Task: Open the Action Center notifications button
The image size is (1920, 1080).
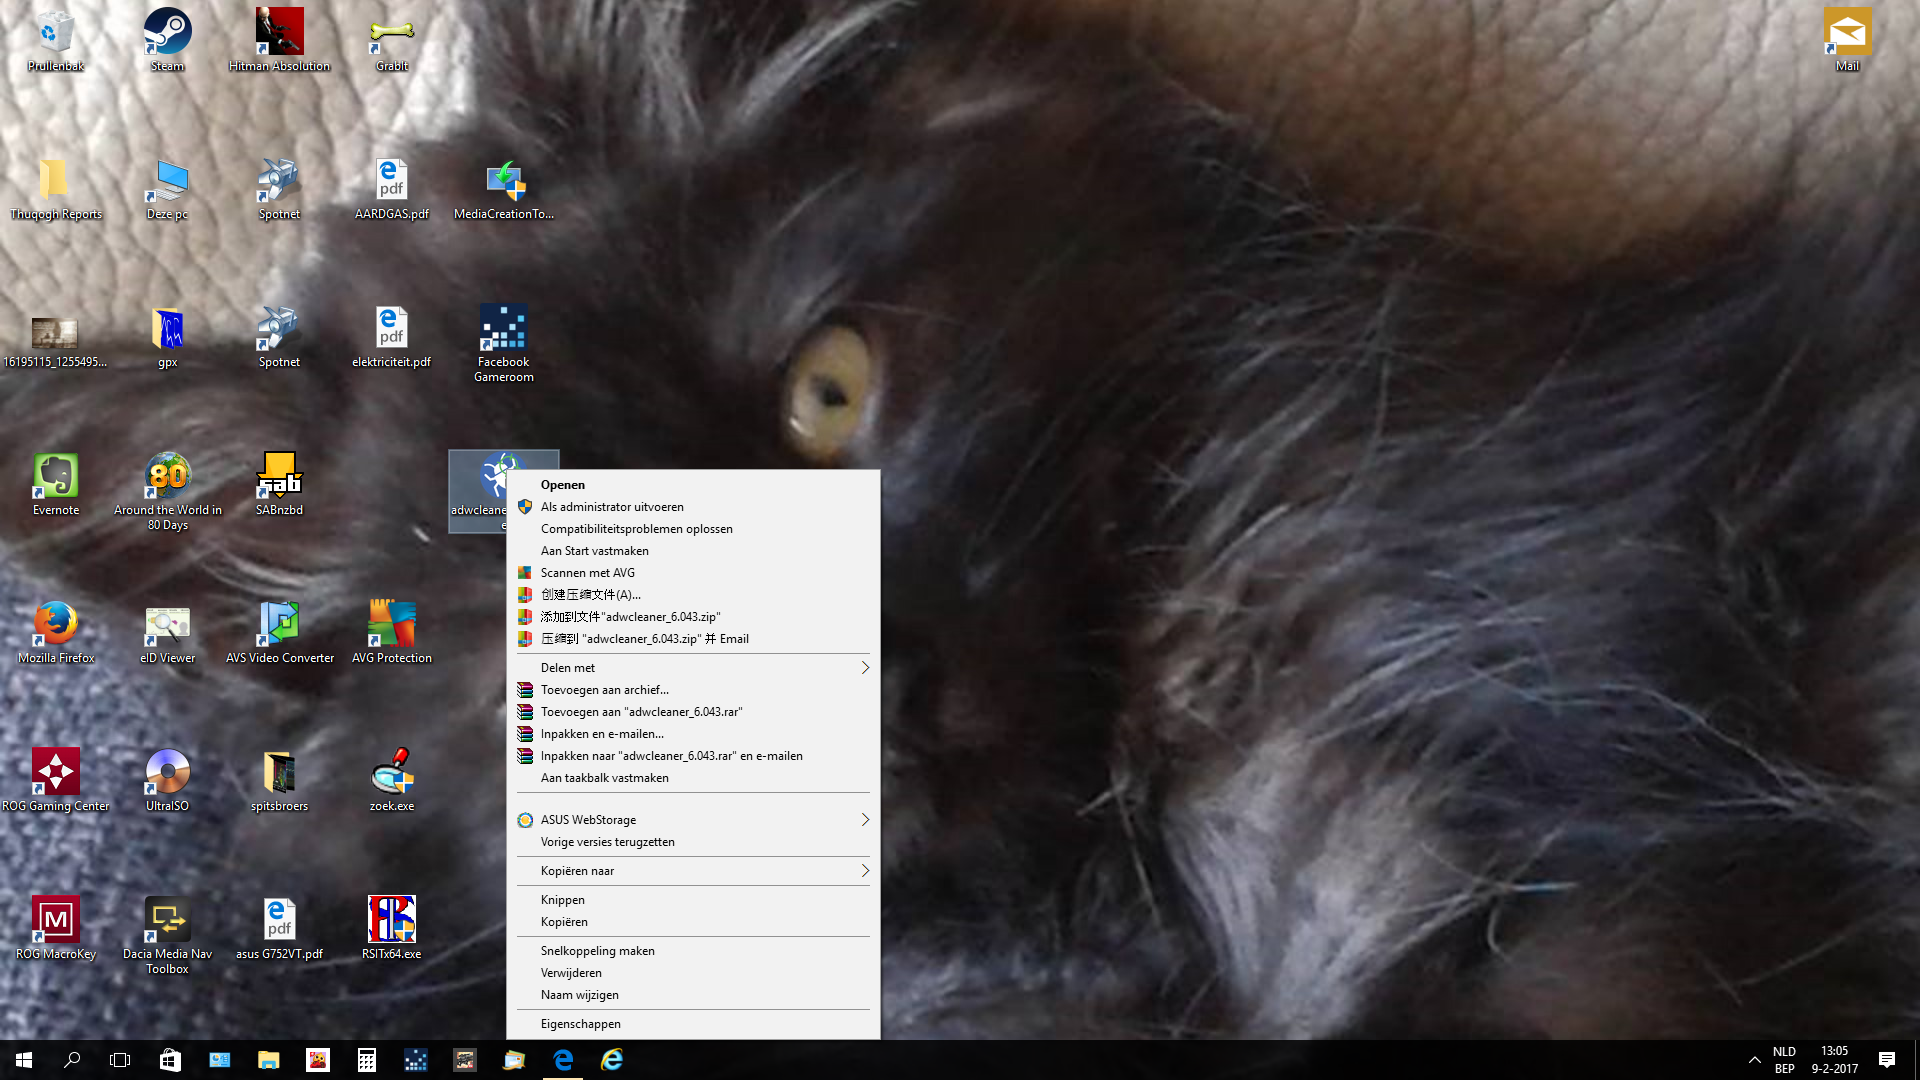Action: (1887, 1060)
